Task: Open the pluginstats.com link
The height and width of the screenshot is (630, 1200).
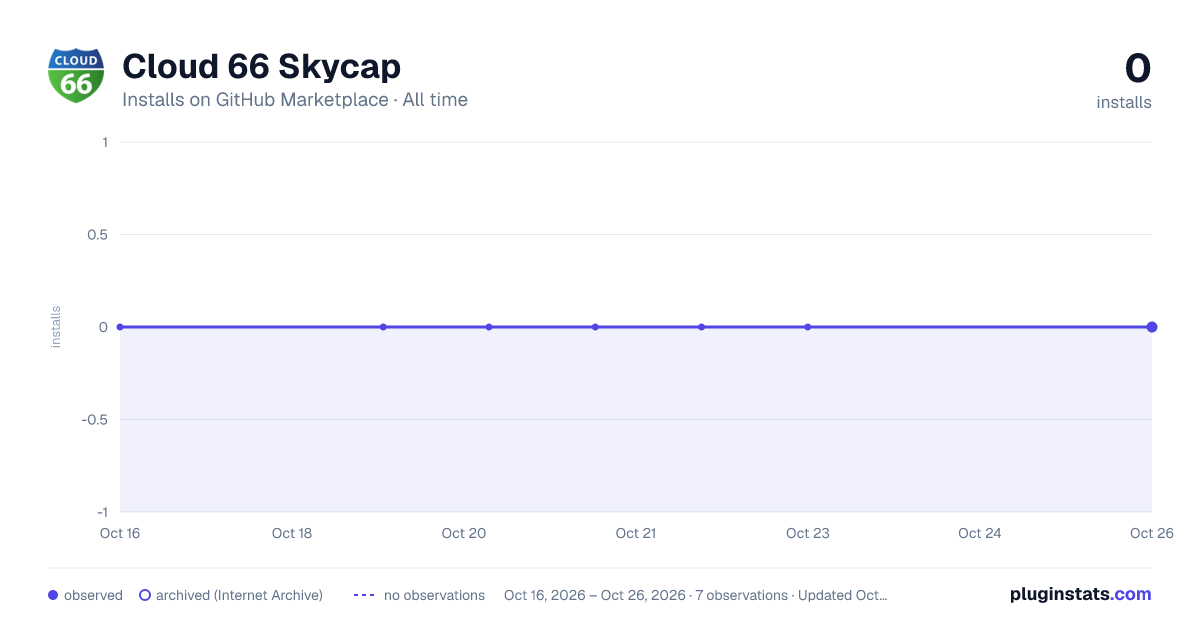Action: coord(1080,594)
